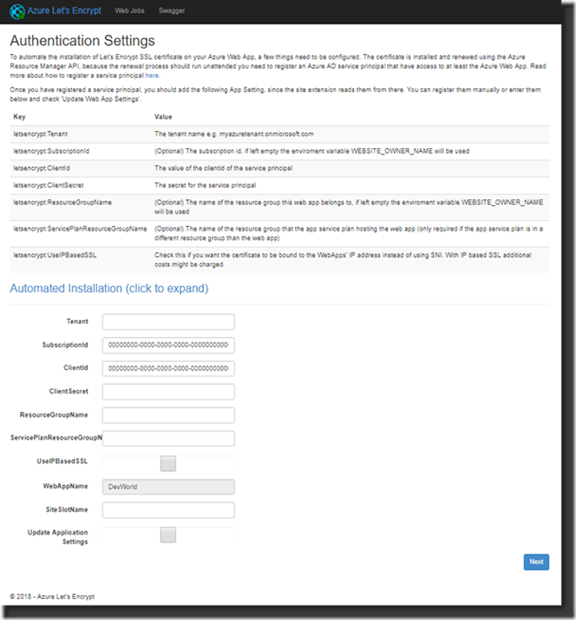Select the letsencrypt:UseIPBasedSSL key cell

55,255
